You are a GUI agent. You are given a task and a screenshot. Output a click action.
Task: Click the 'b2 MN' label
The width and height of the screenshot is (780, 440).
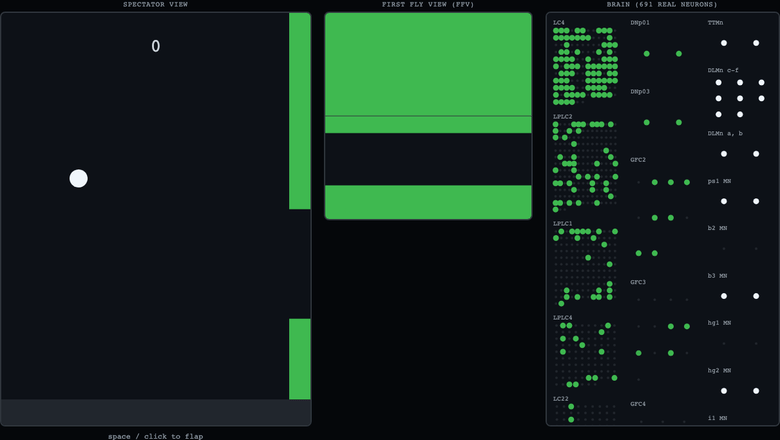click(717, 228)
